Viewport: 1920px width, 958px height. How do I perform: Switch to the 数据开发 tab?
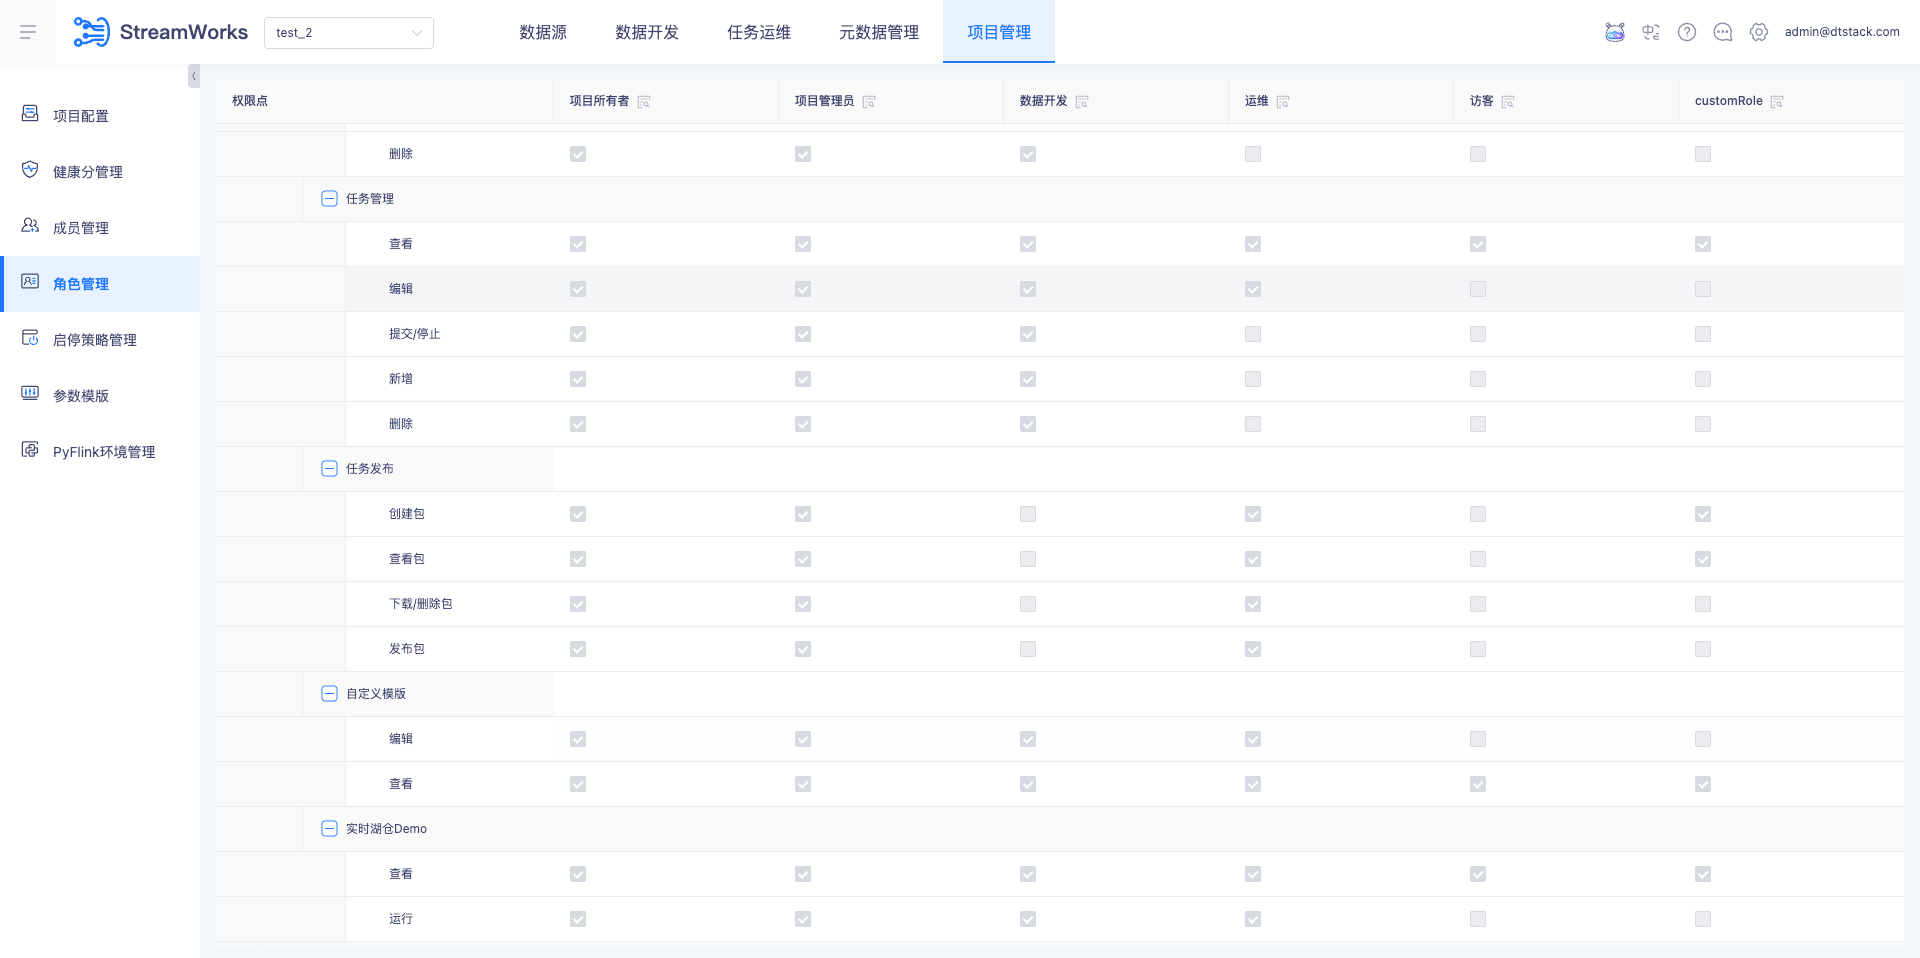pos(646,31)
